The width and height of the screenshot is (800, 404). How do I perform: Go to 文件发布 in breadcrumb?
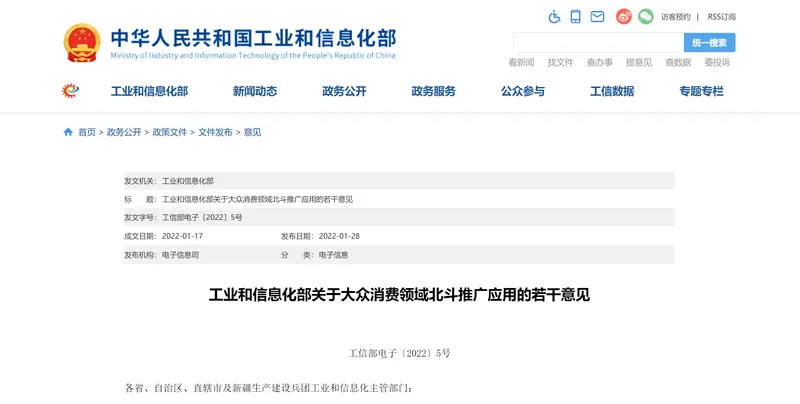pyautogui.click(x=215, y=132)
